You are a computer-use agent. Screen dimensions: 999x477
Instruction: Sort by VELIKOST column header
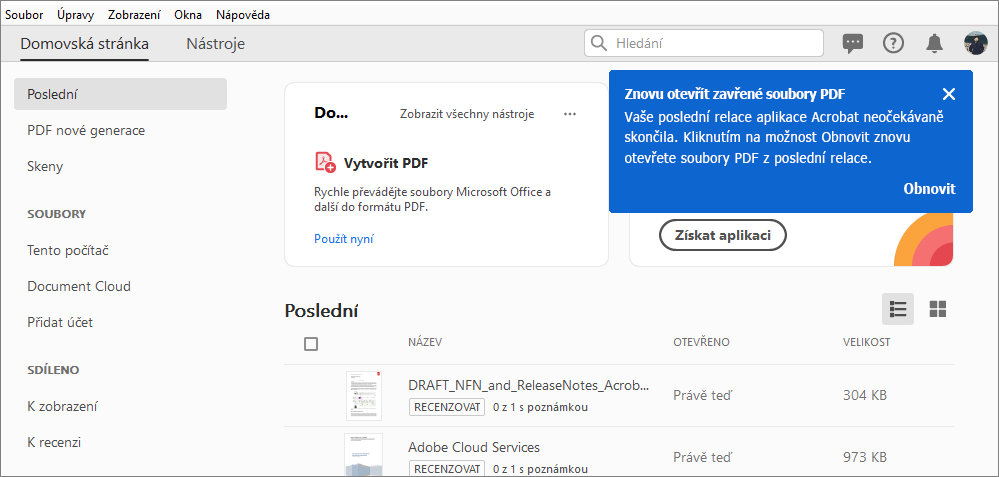click(866, 343)
